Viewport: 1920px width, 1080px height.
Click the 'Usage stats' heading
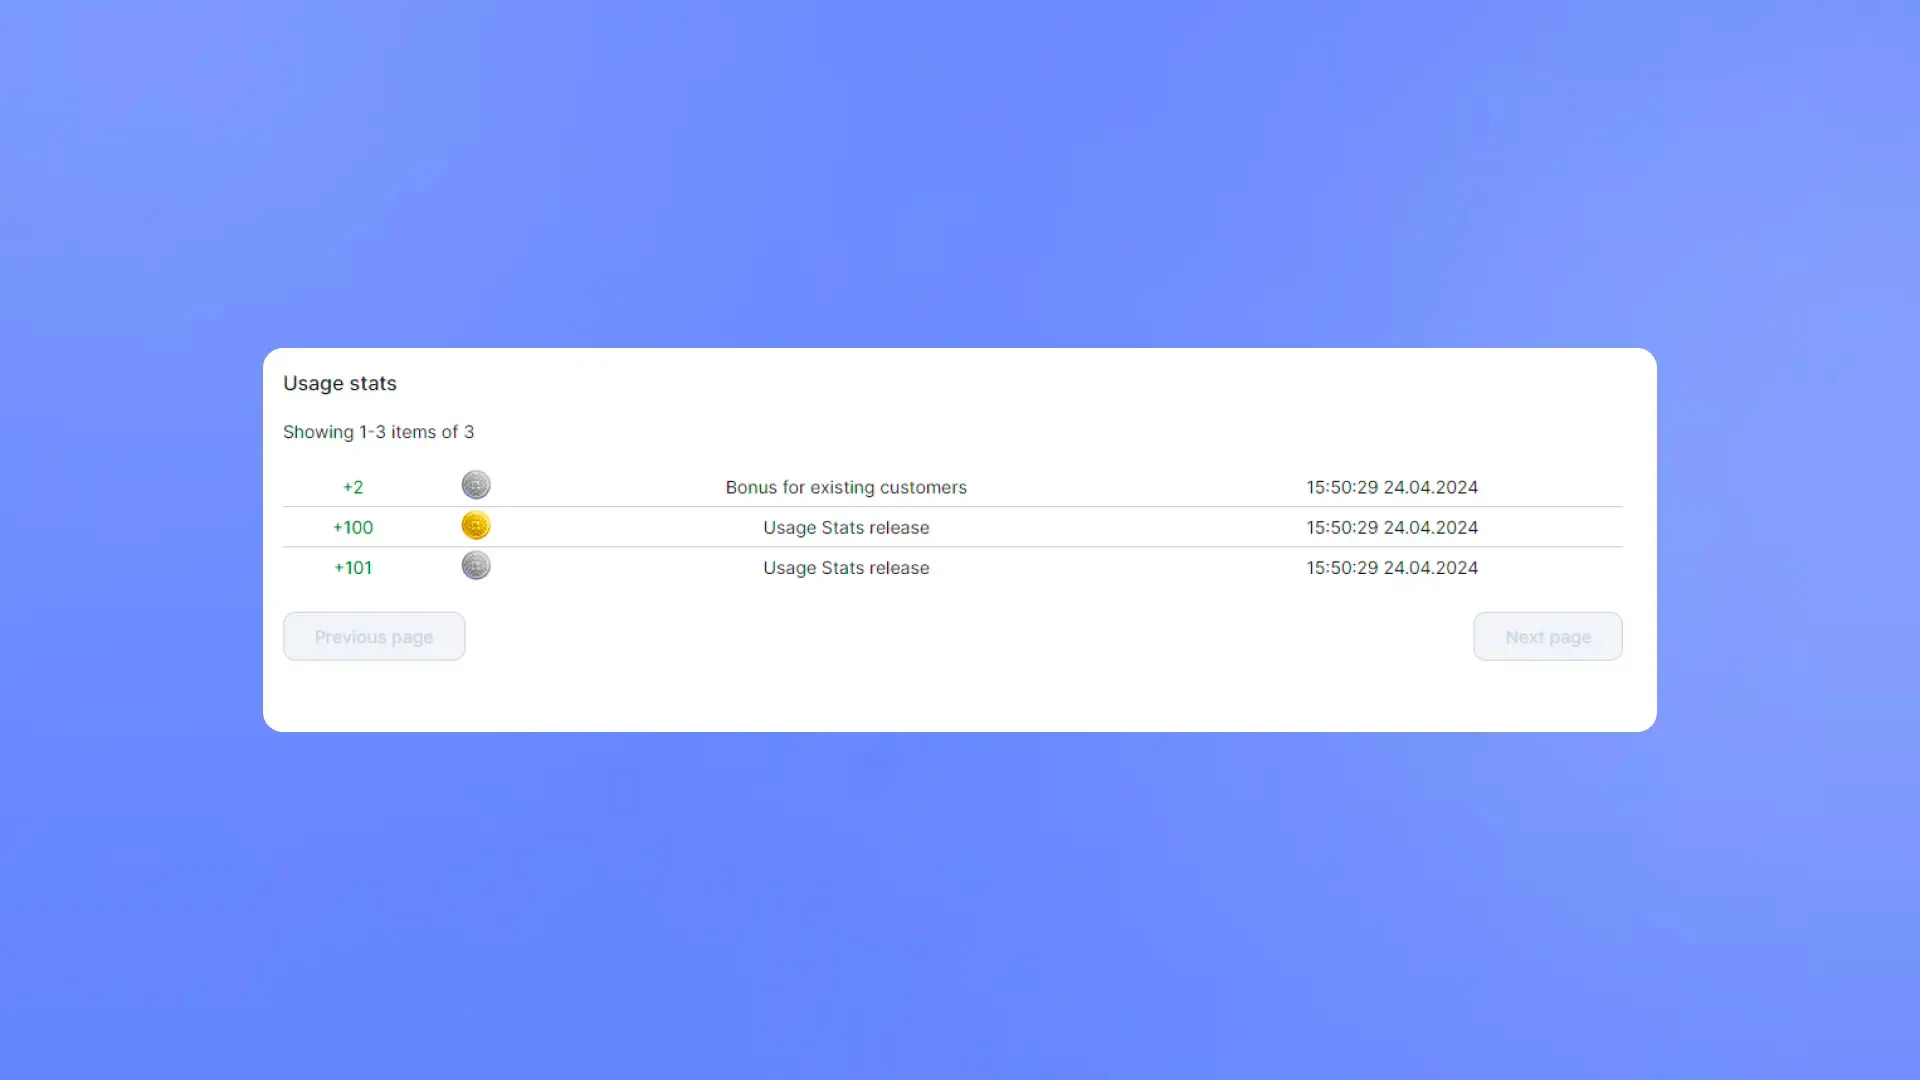coord(340,384)
